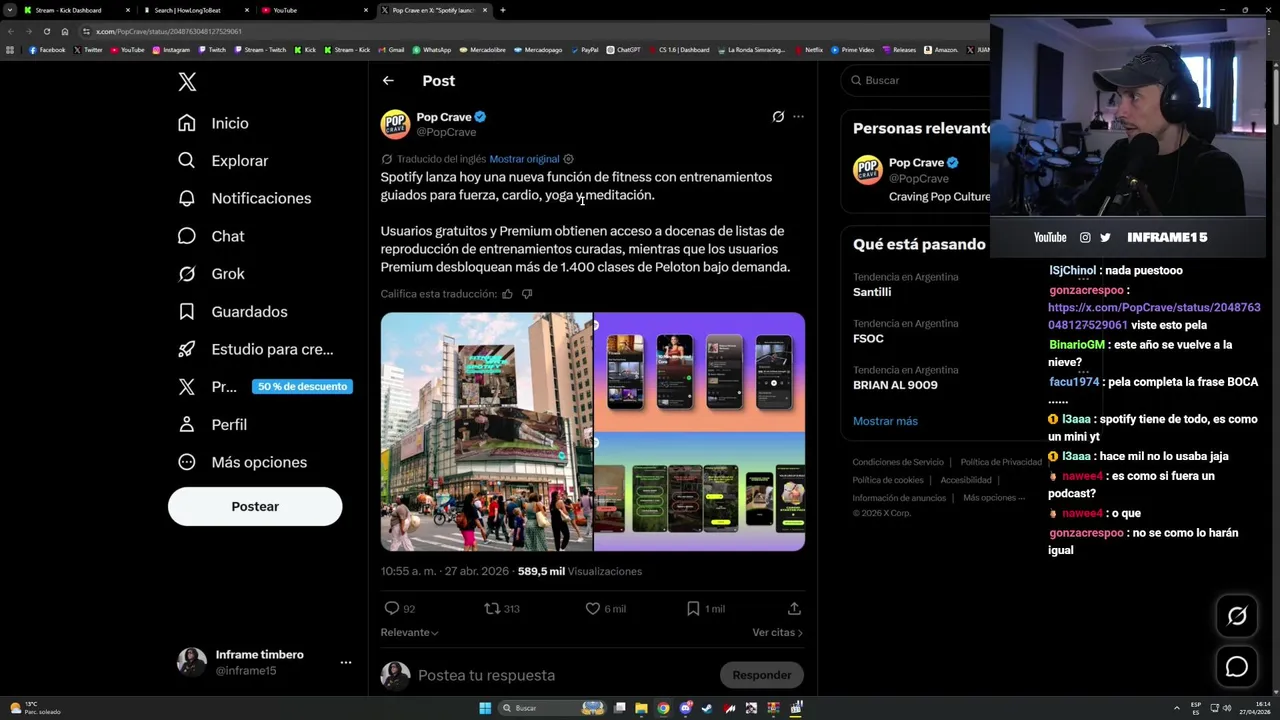The width and height of the screenshot is (1280, 720).
Task: Show hidden tray icons chevron
Action: (x=1176, y=708)
